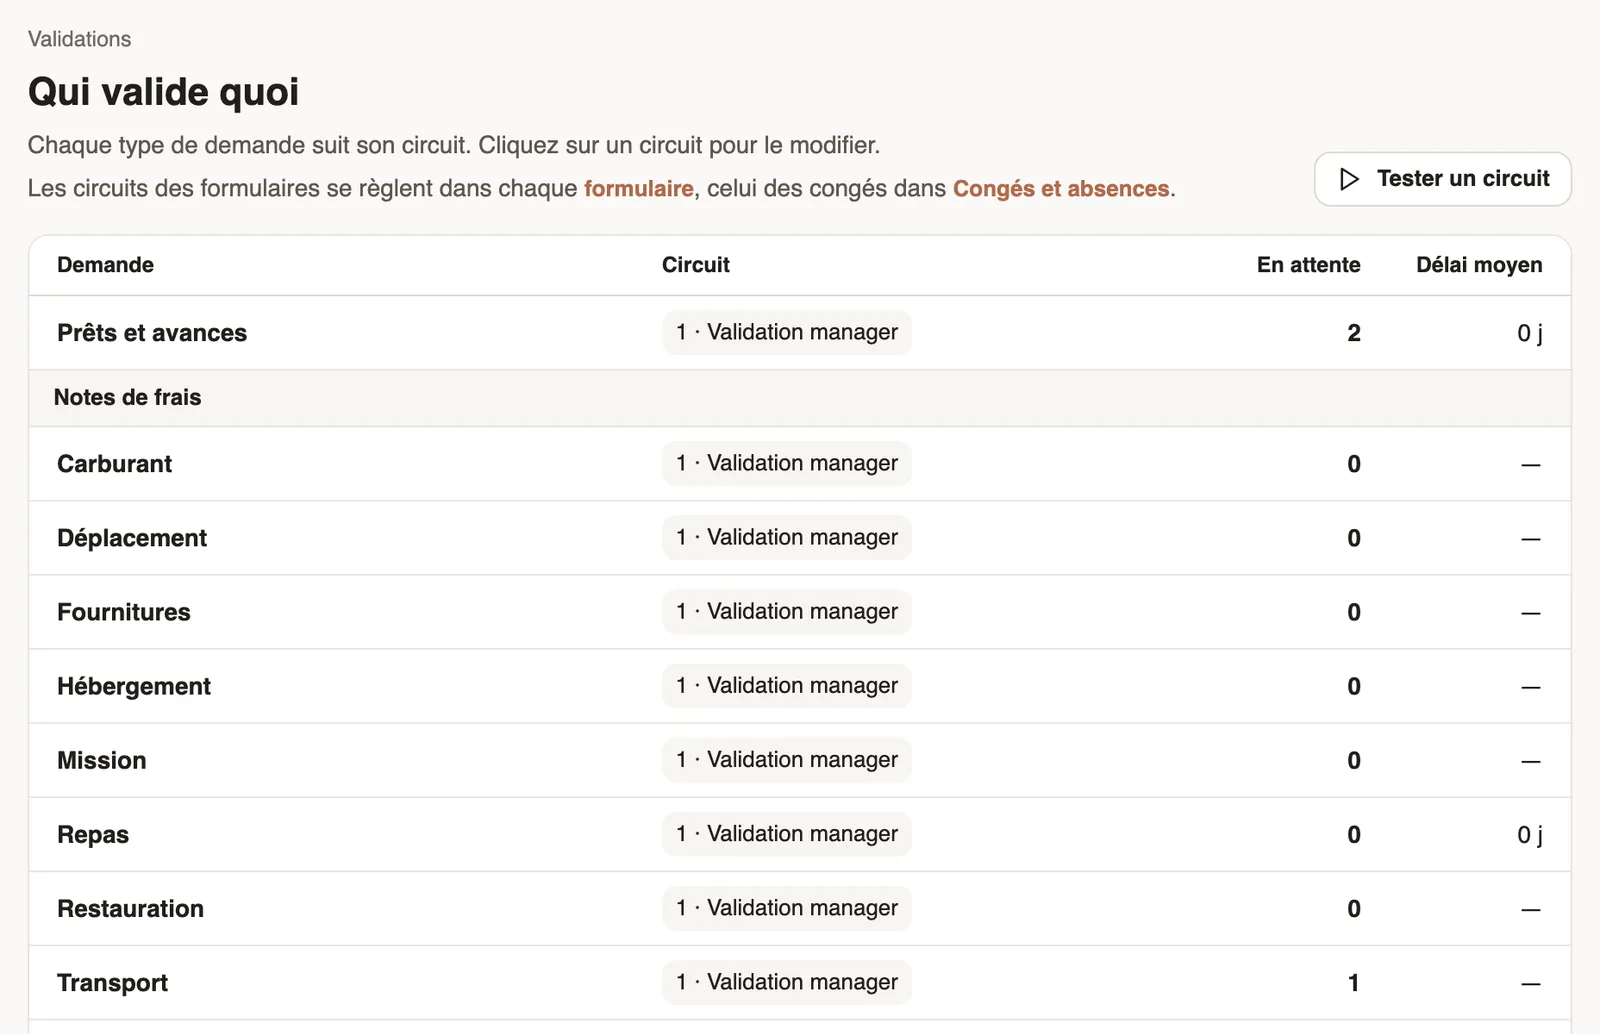Open the Congés et absences link
This screenshot has height=1034, width=1600.
(1061, 188)
